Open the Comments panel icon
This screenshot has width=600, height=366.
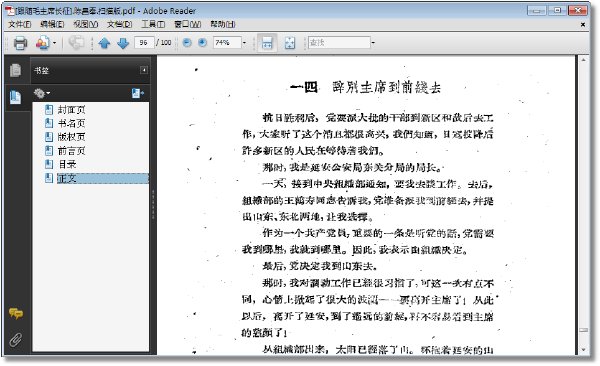pos(16,314)
